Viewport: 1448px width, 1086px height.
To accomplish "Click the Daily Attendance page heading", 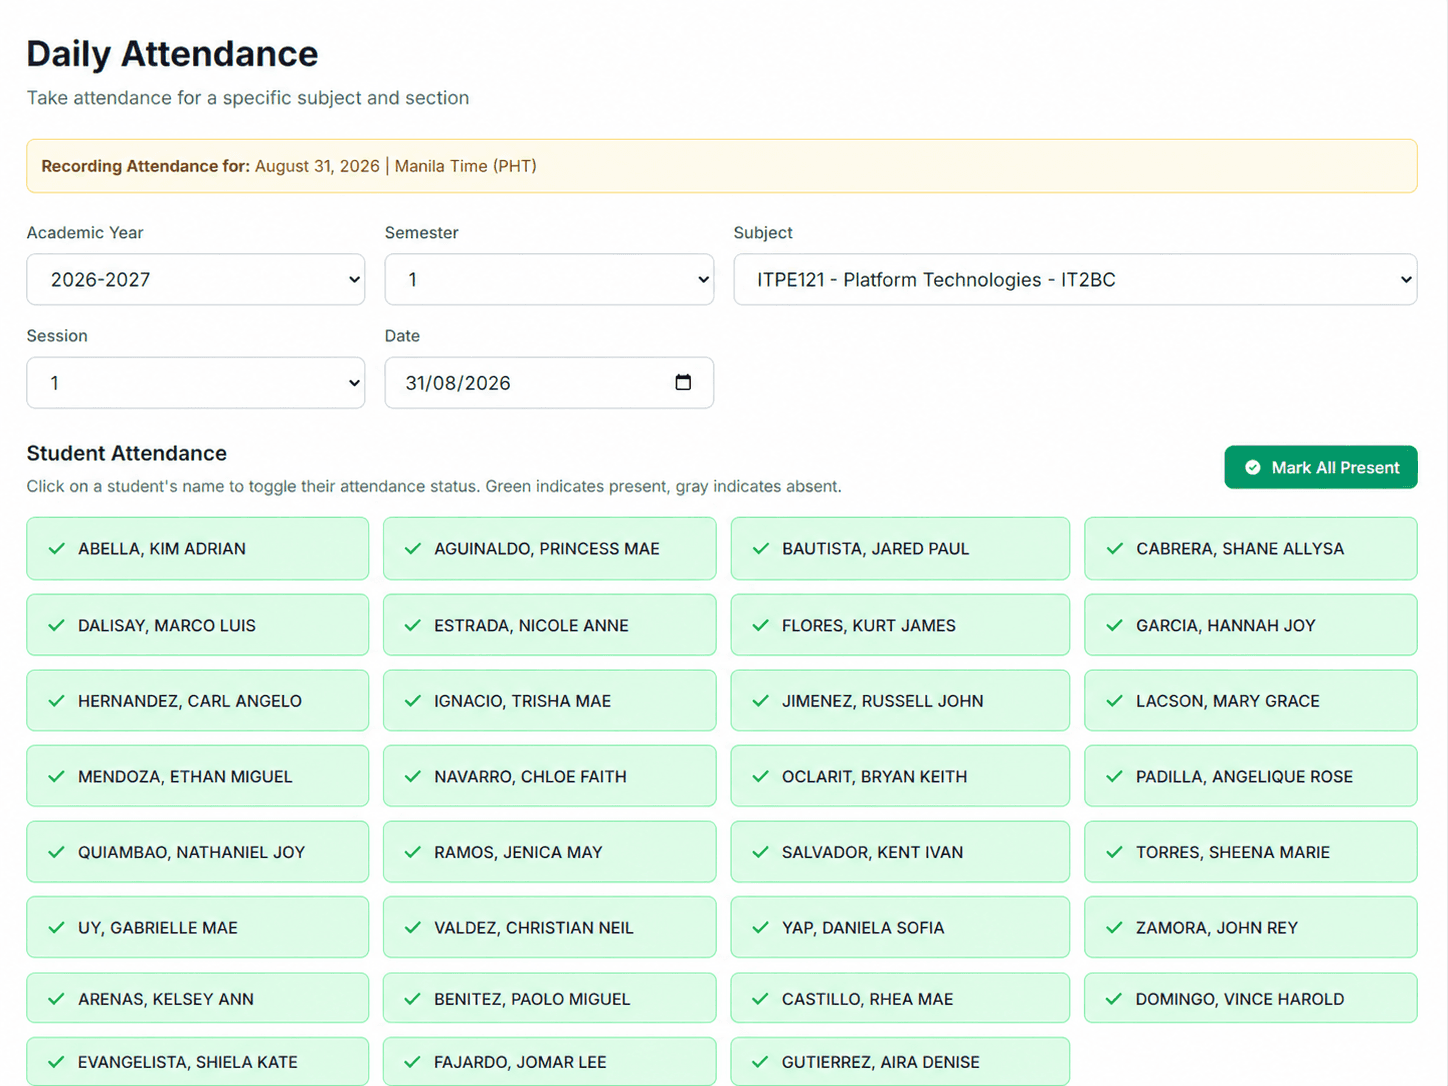I will 172,54.
